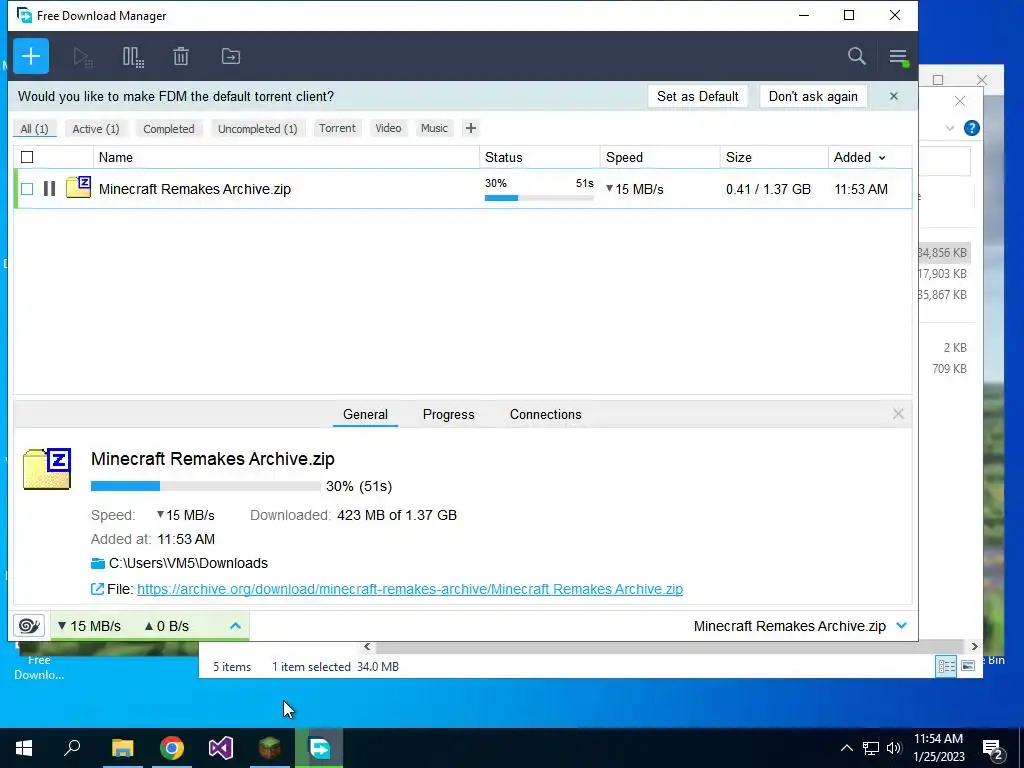The width and height of the screenshot is (1024, 768).
Task: Open taskbar search magnifier
Action: (x=72, y=748)
